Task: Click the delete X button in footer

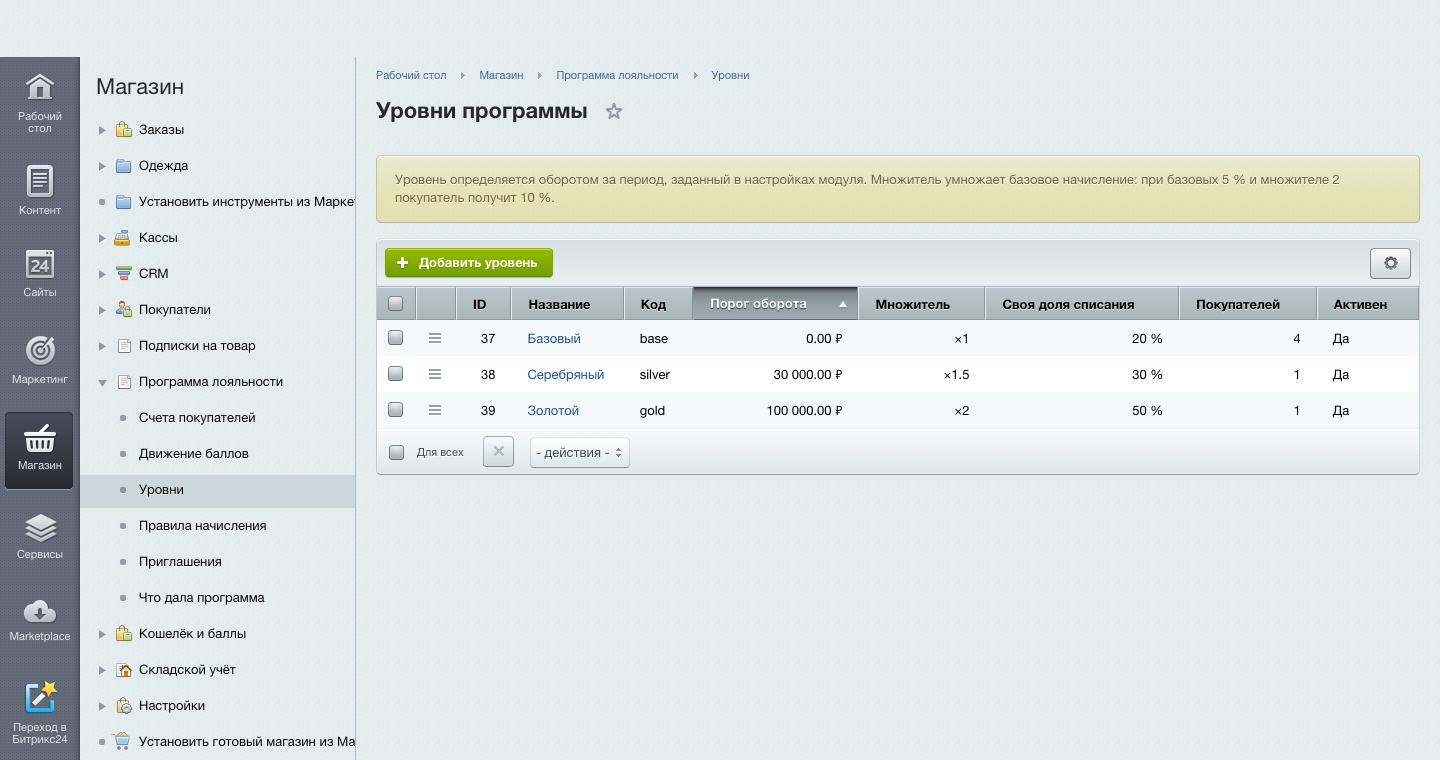Action: pyautogui.click(x=498, y=452)
